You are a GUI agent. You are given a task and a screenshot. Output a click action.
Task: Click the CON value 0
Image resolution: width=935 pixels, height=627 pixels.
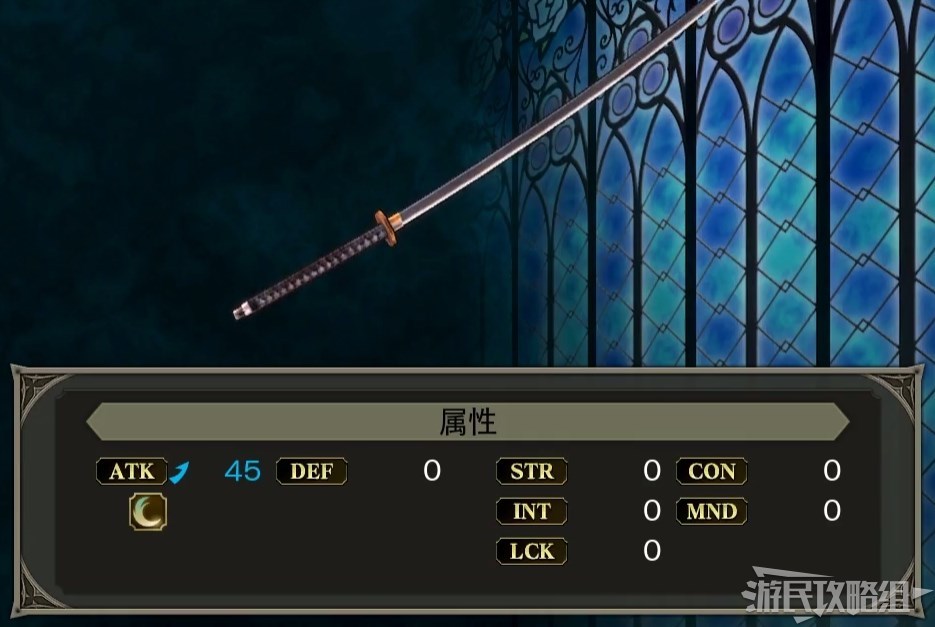click(x=832, y=471)
